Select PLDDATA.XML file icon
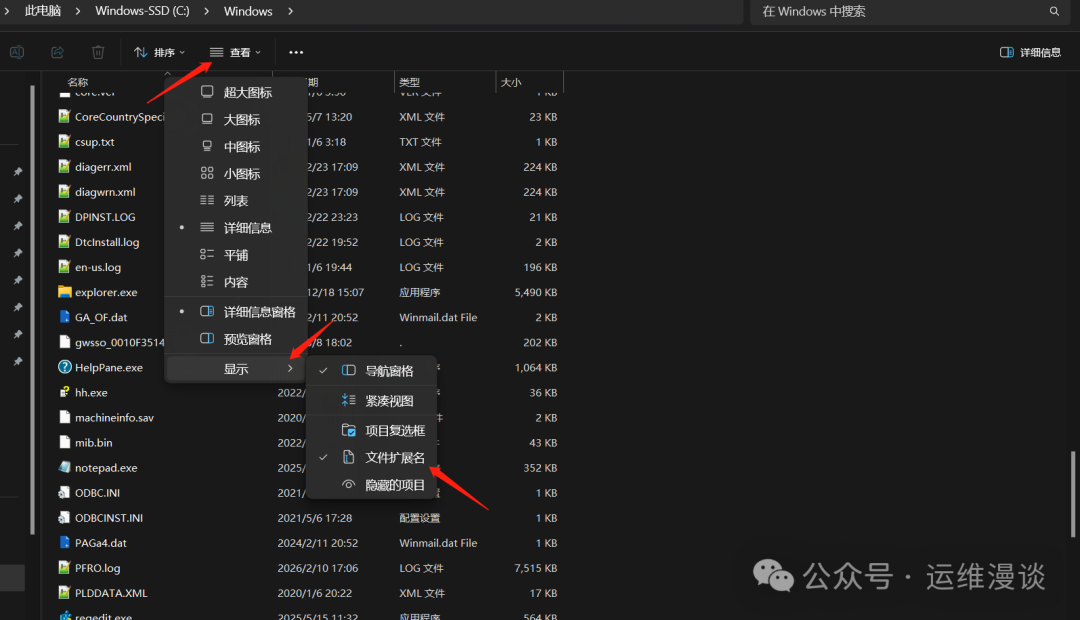1080x620 pixels. pyautogui.click(x=65, y=592)
